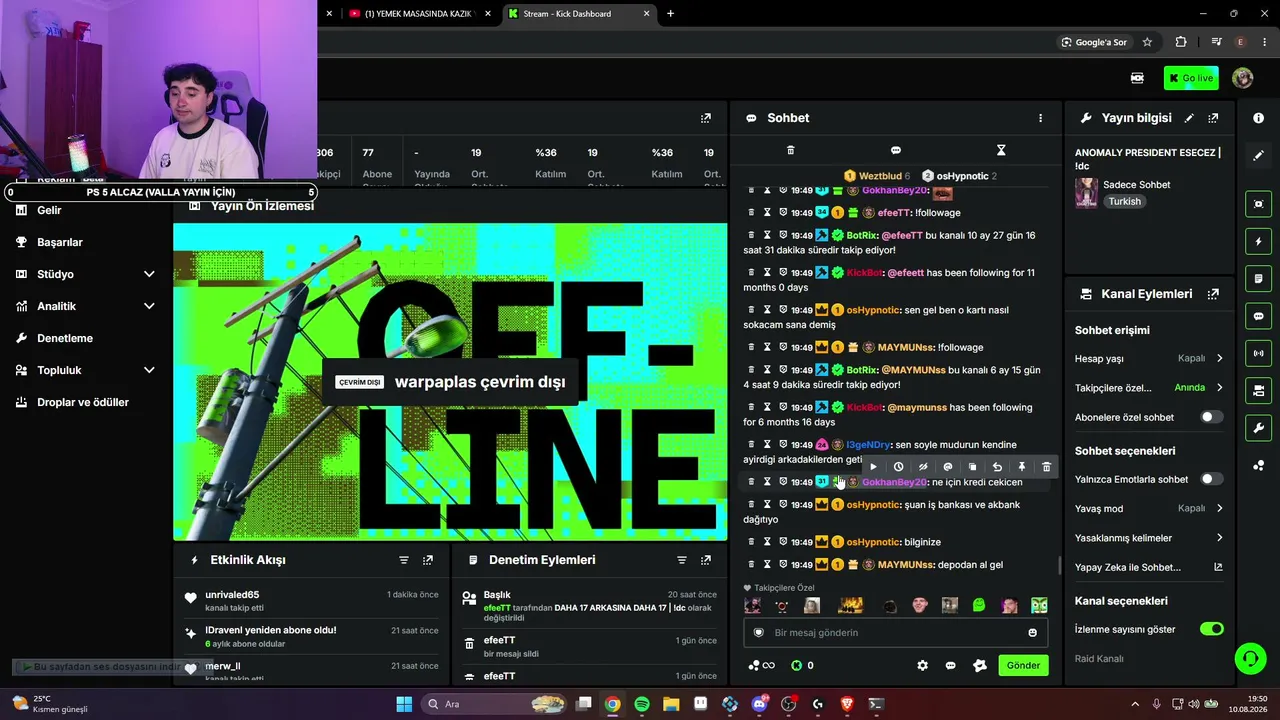Click the Windows taskbar search box
This screenshot has height=720, width=1280.
point(493,704)
